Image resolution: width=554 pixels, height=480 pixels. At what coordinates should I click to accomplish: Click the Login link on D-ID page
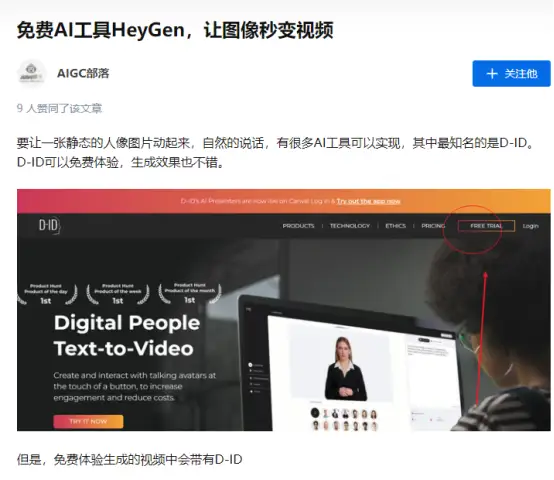click(x=530, y=226)
